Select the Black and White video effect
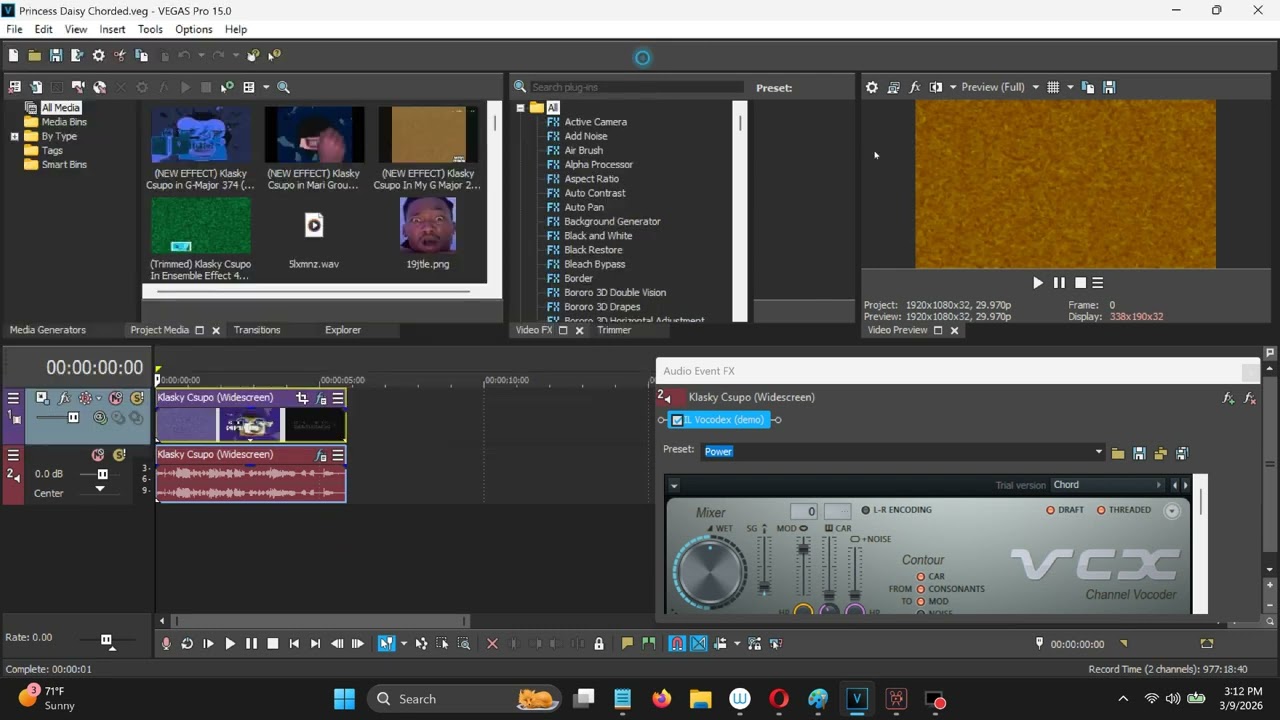 coord(598,236)
